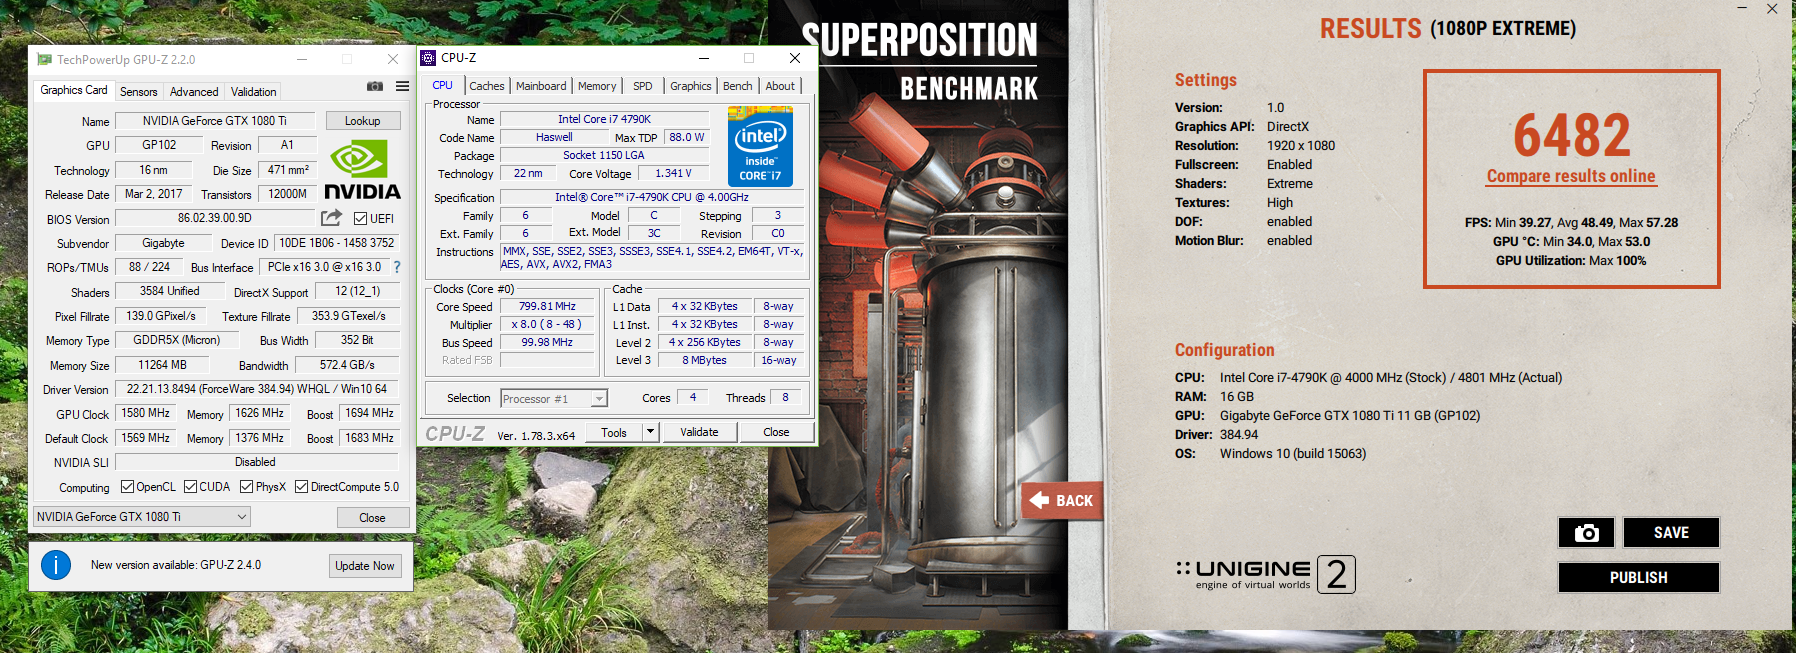The height and width of the screenshot is (653, 1796).
Task: Click the Instructions list in CPU-Z
Action: coord(652,258)
